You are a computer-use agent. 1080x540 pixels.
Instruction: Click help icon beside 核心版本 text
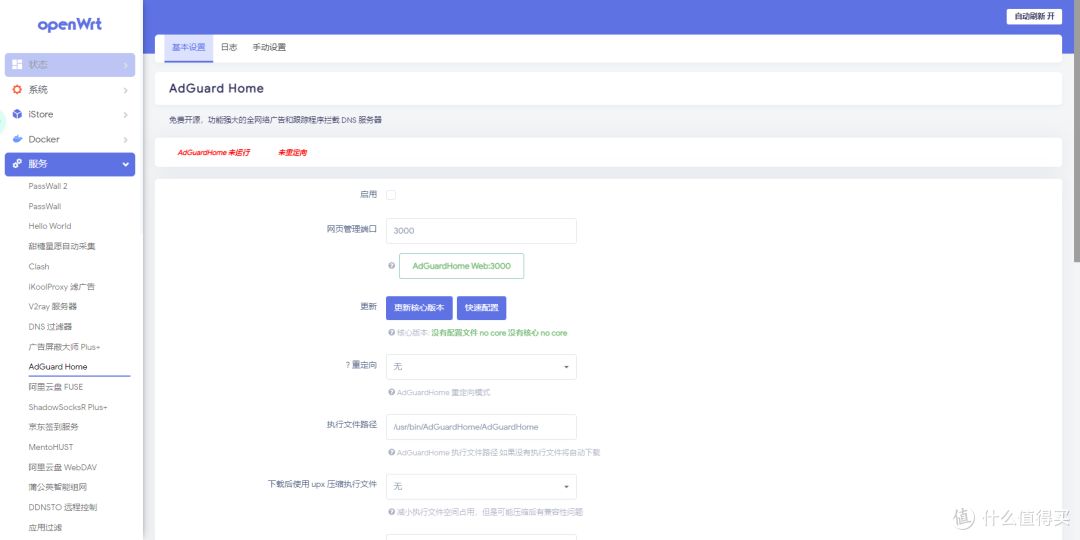click(x=391, y=333)
